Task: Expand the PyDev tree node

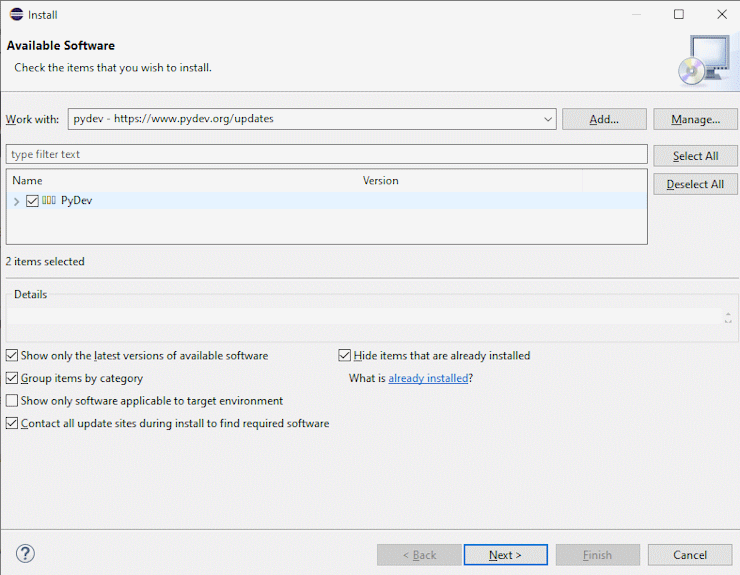Action: 17,202
